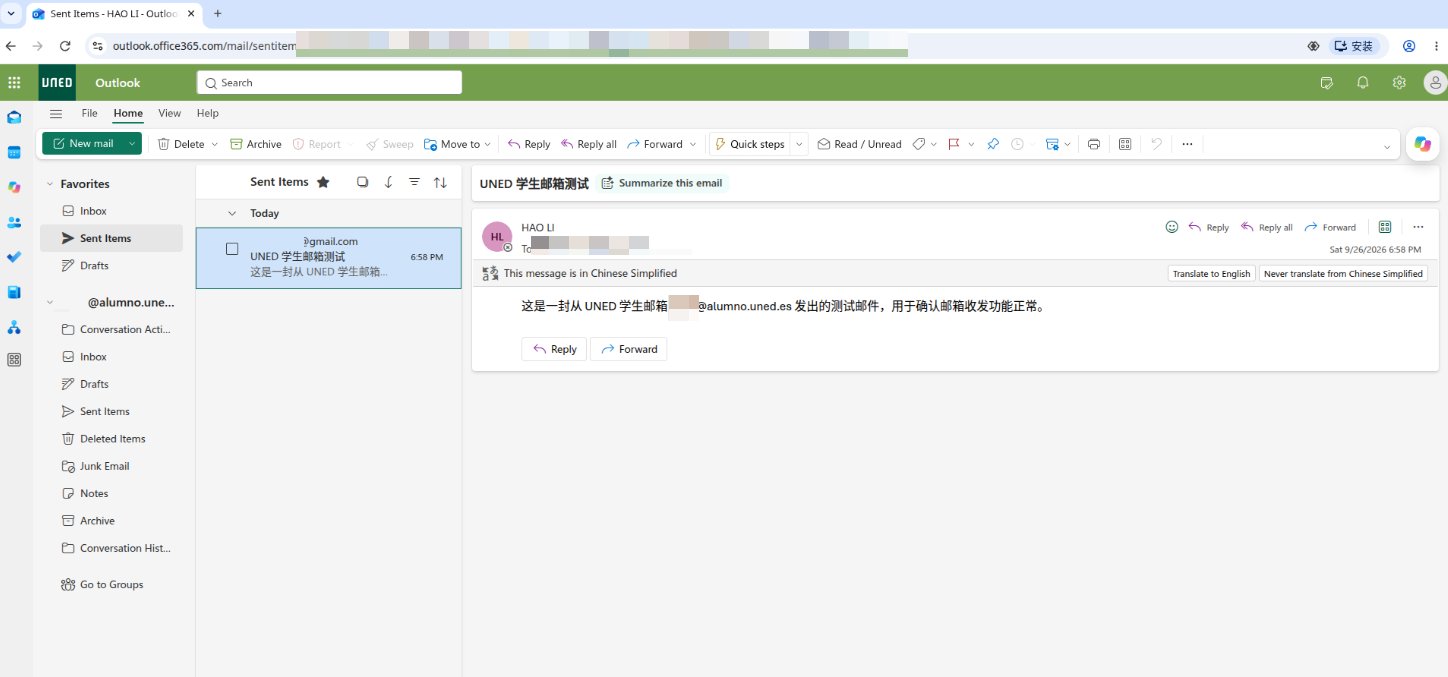Collapse the @alumno.uned account folder tree
1448x677 pixels.
point(50,302)
